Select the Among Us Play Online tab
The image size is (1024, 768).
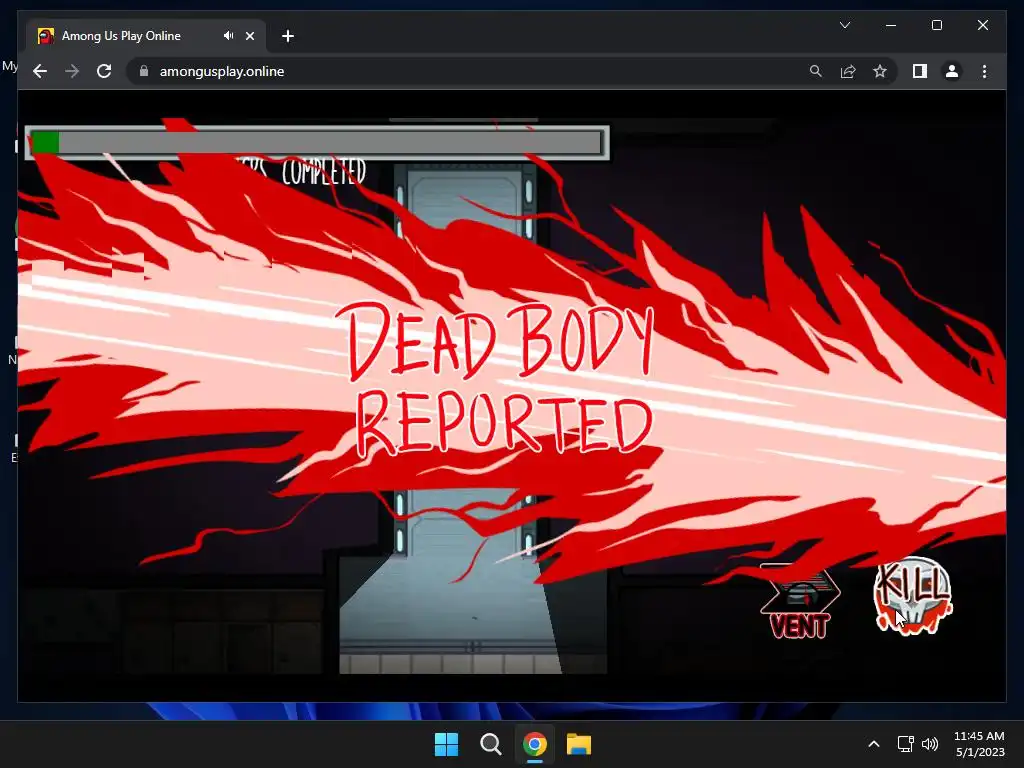click(145, 36)
